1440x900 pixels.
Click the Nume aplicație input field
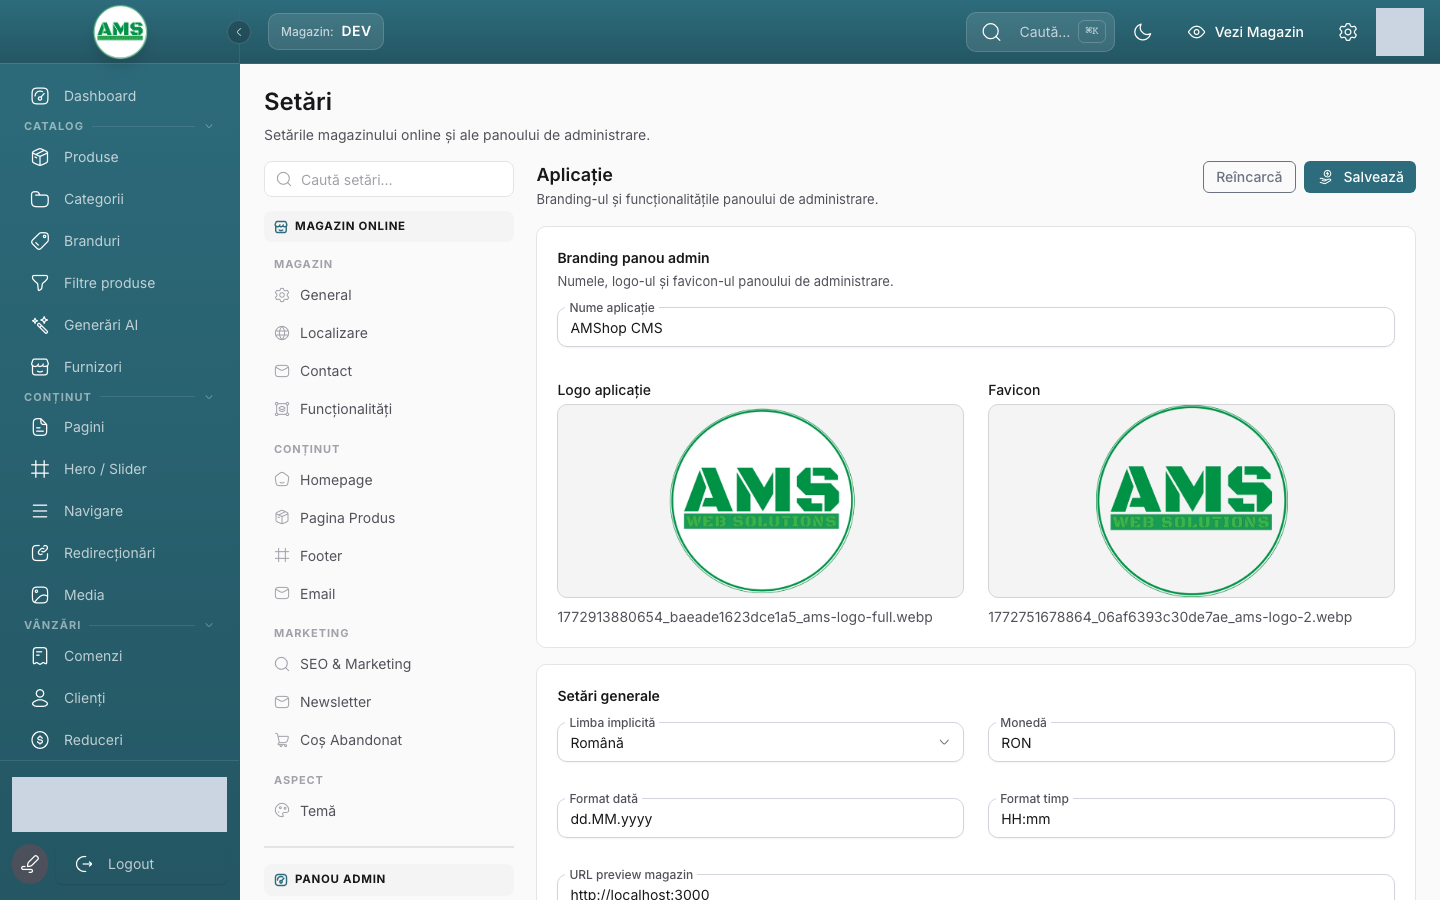tap(976, 328)
